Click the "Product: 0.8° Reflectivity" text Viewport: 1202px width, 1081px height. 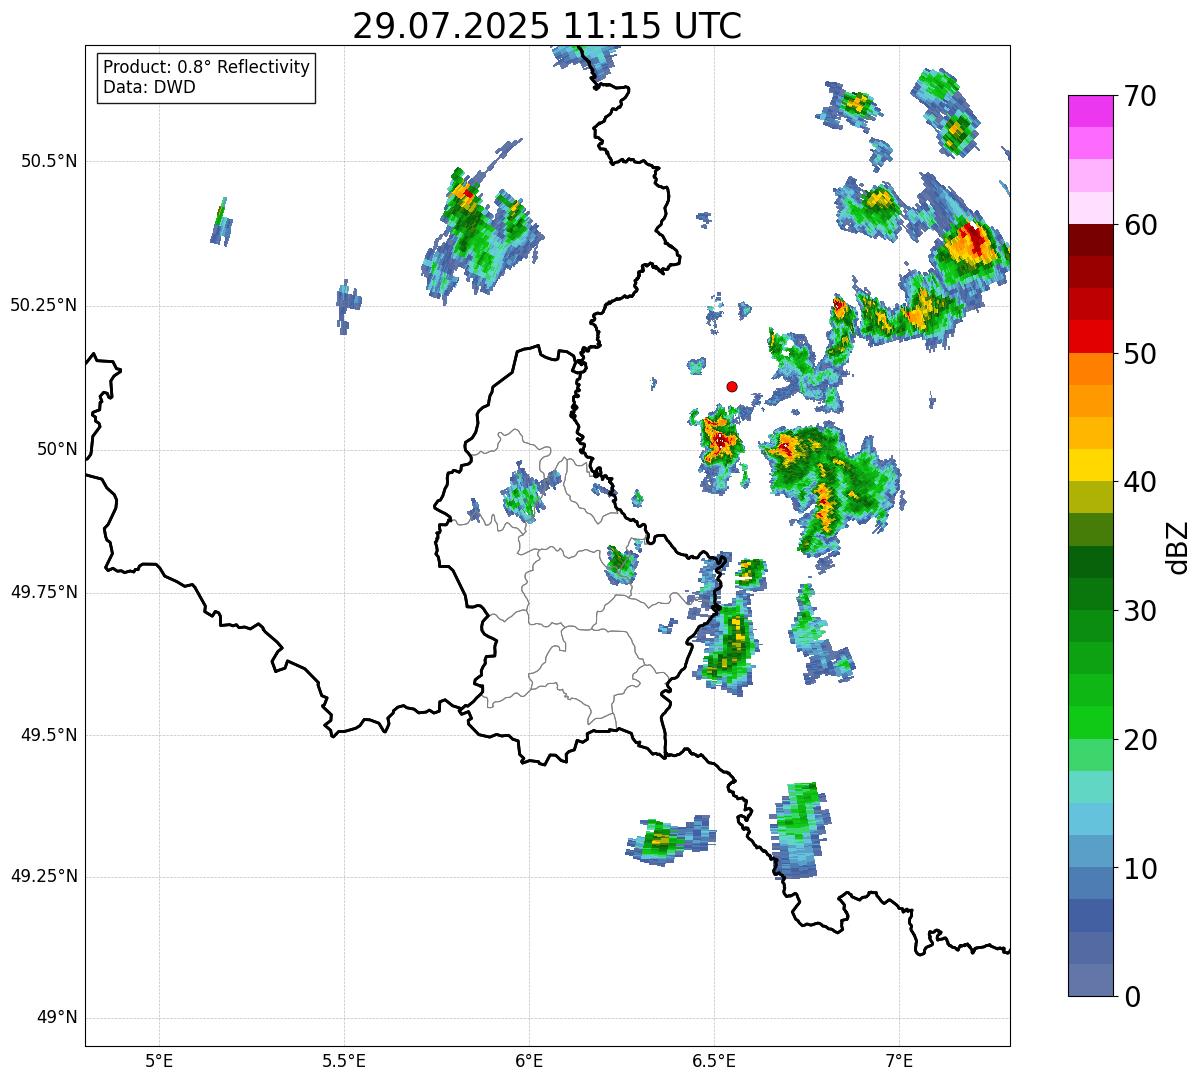click(207, 67)
